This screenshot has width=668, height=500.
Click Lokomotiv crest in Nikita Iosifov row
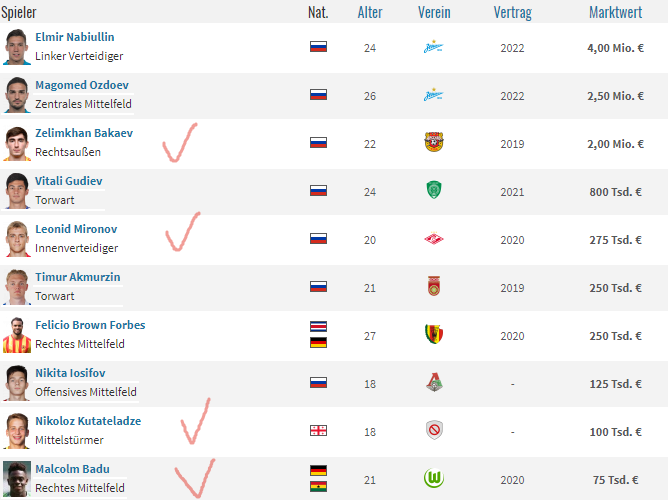pos(434,382)
